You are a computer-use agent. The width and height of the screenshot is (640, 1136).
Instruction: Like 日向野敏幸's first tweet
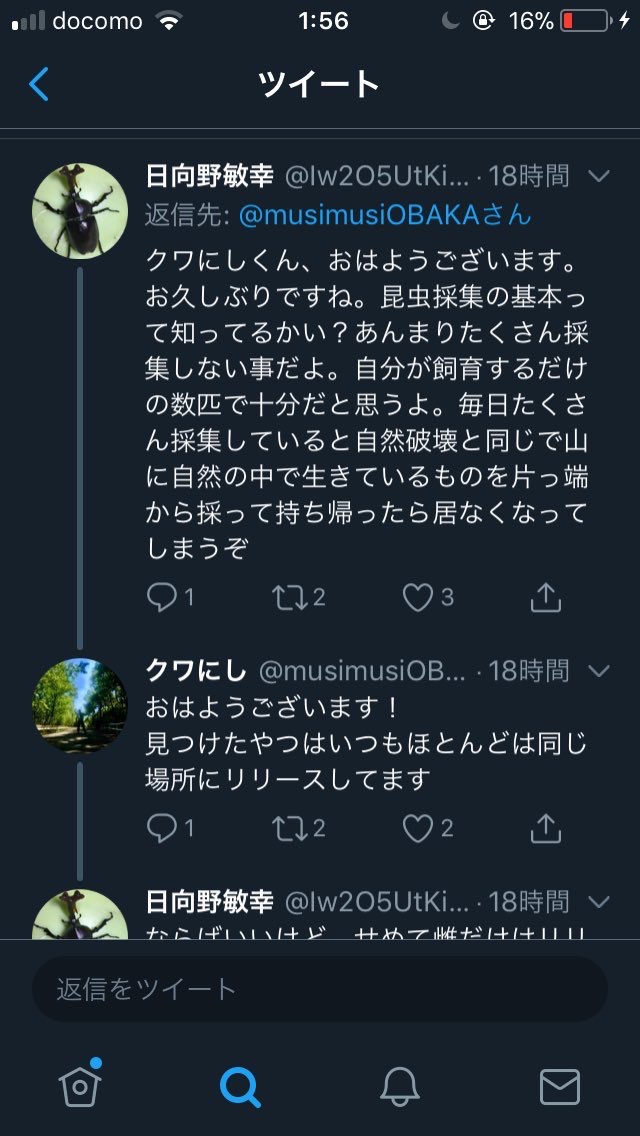click(x=417, y=597)
